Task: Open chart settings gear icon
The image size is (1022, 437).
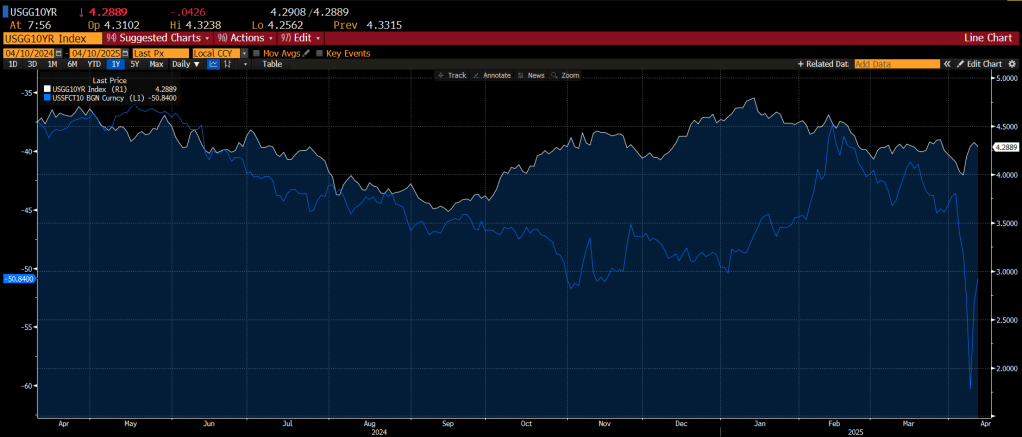Action: click(1012, 64)
